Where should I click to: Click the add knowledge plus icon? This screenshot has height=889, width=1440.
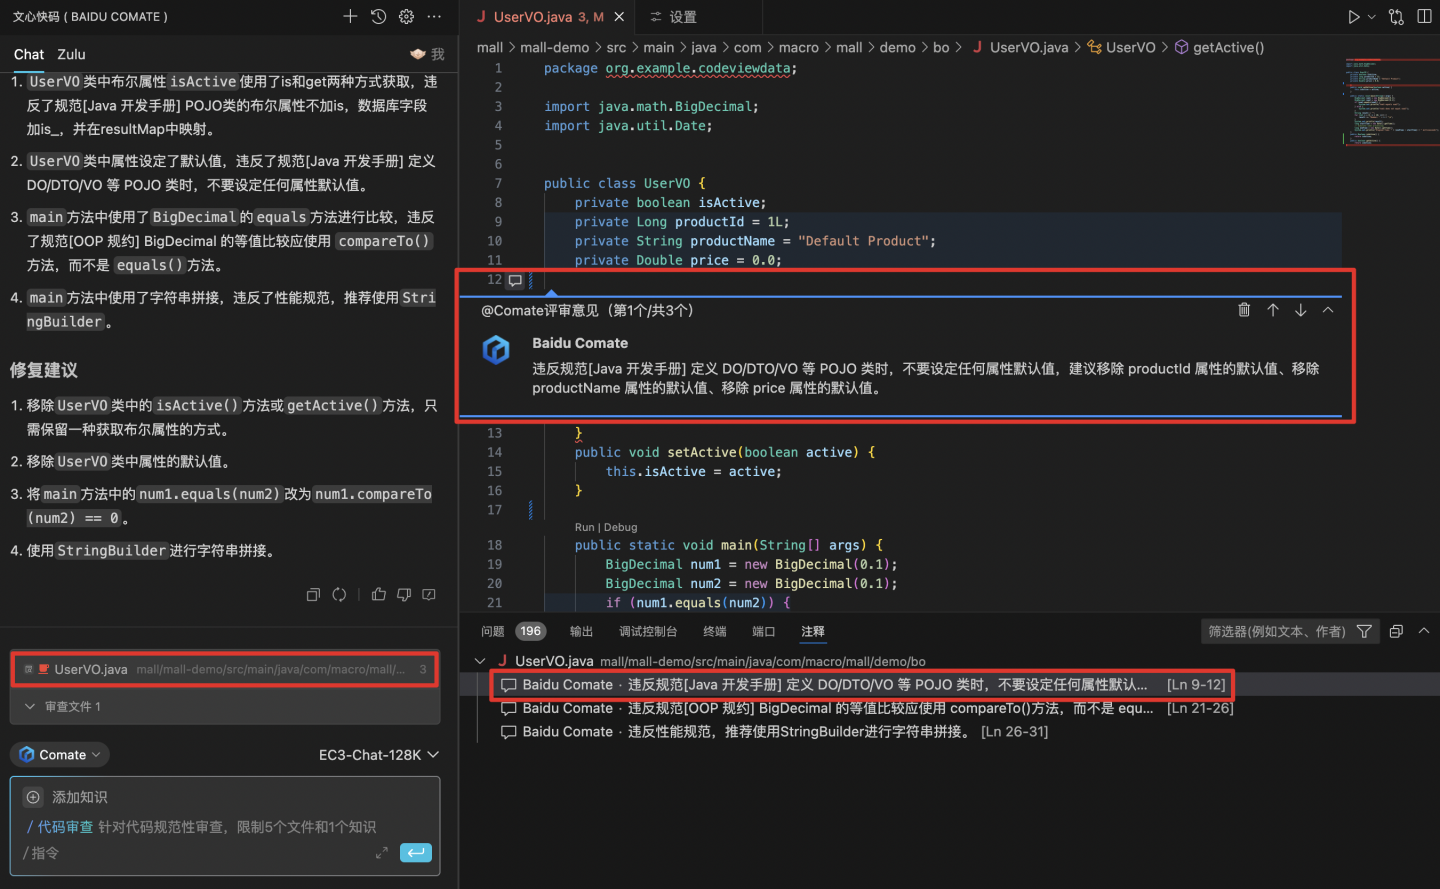pos(33,797)
